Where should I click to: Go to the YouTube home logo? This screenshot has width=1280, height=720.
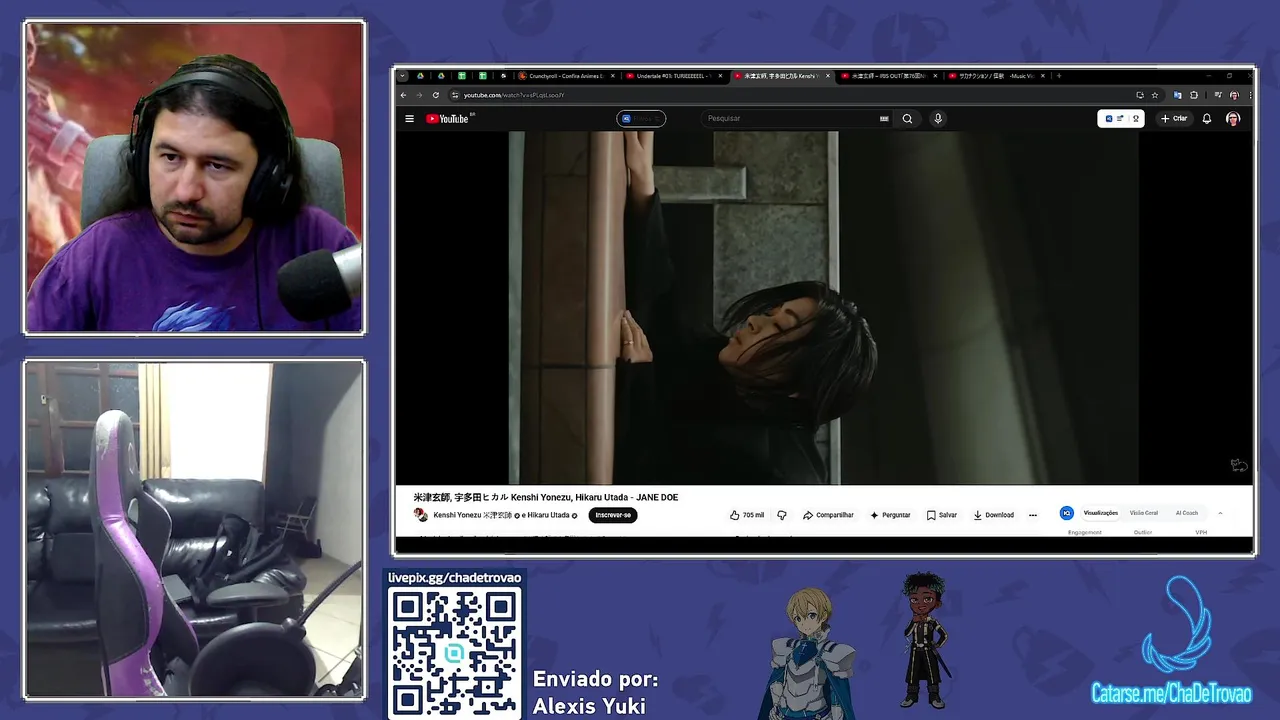click(x=448, y=118)
